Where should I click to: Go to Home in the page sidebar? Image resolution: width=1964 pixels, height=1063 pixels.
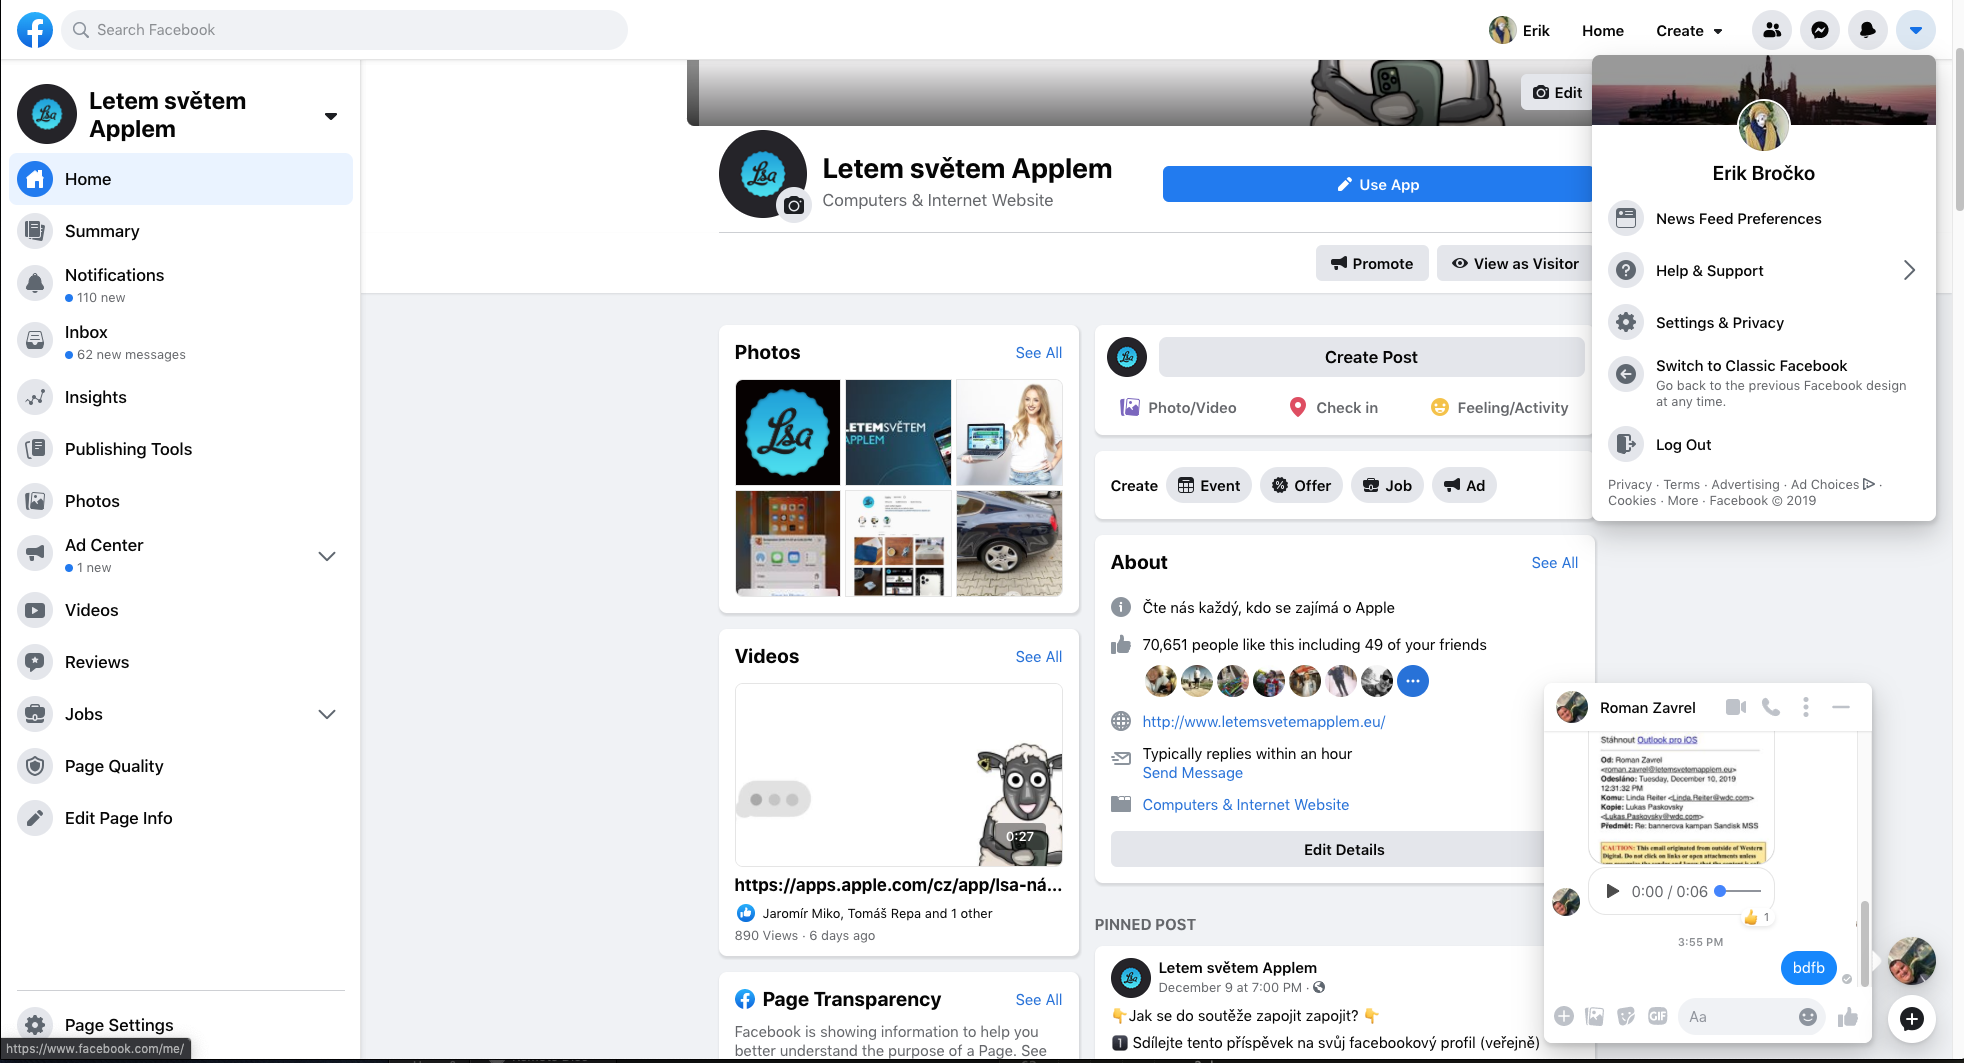tap(181, 179)
